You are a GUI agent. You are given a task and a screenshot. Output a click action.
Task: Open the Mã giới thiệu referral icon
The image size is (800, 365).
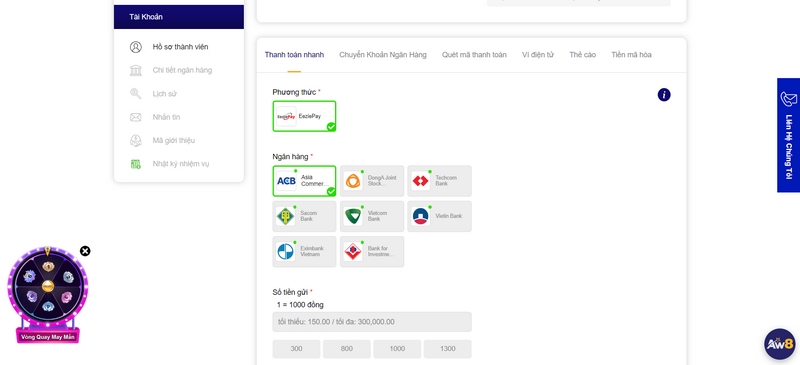coord(136,140)
